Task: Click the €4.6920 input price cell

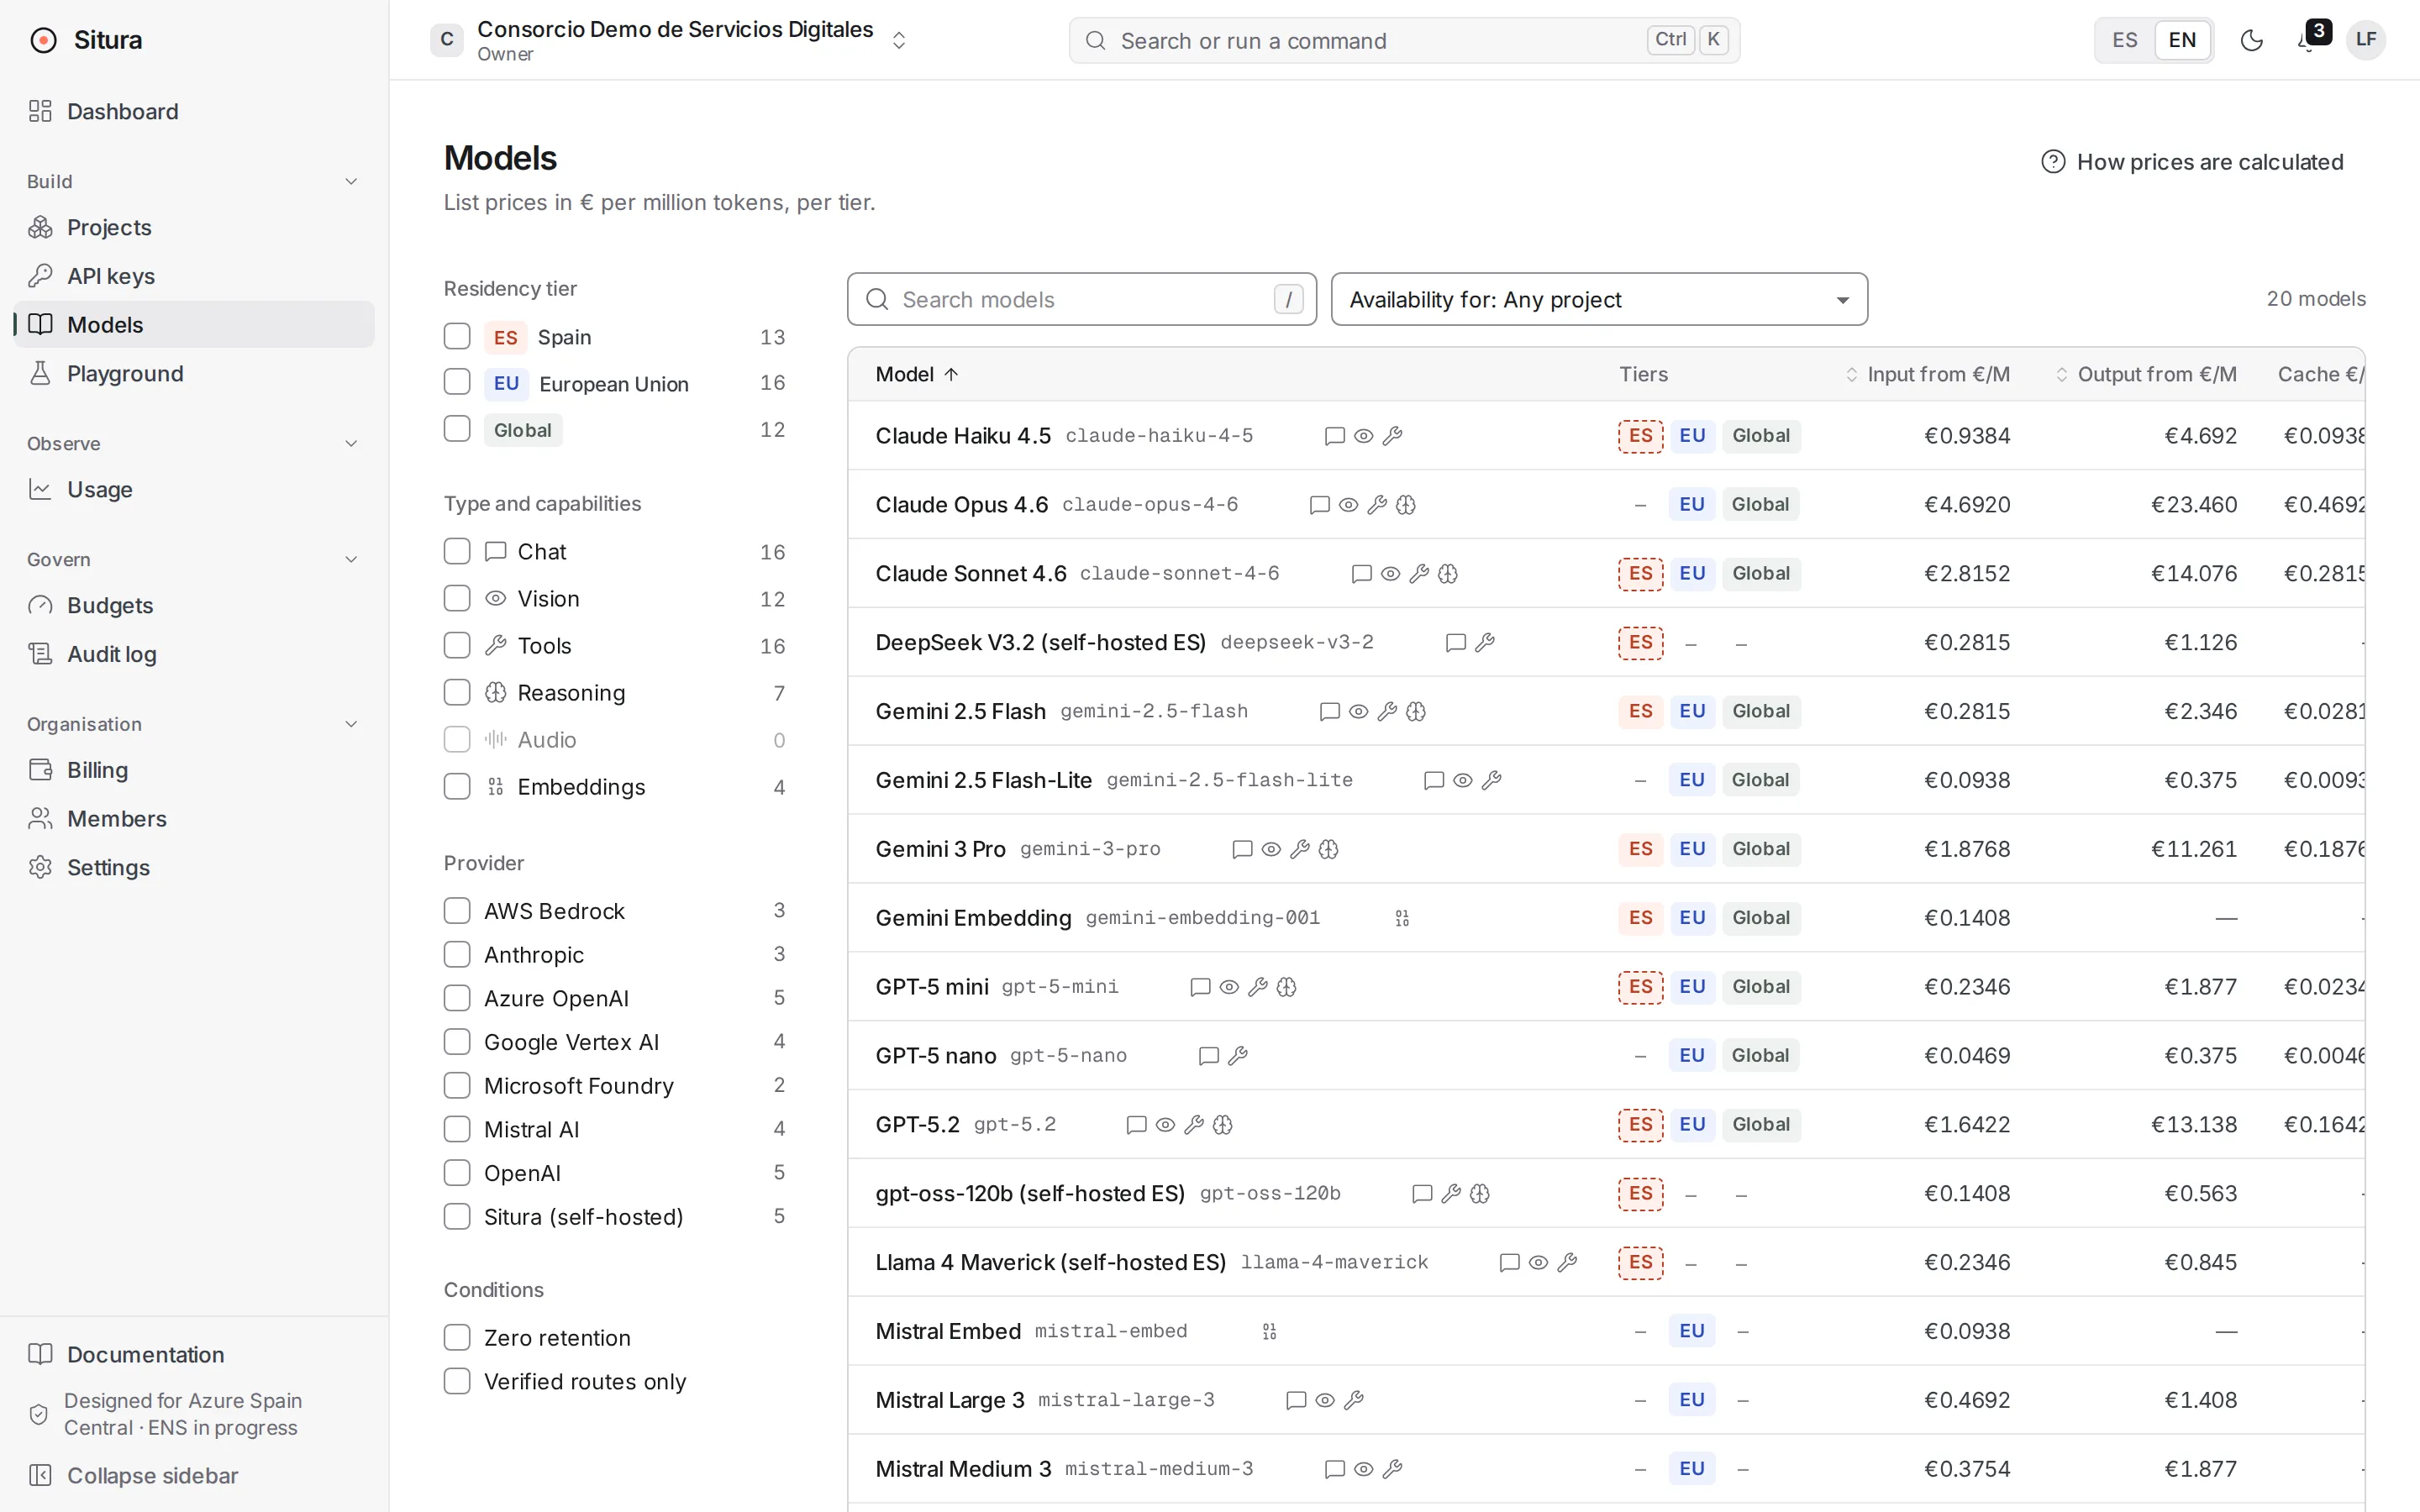Action: point(1966,505)
